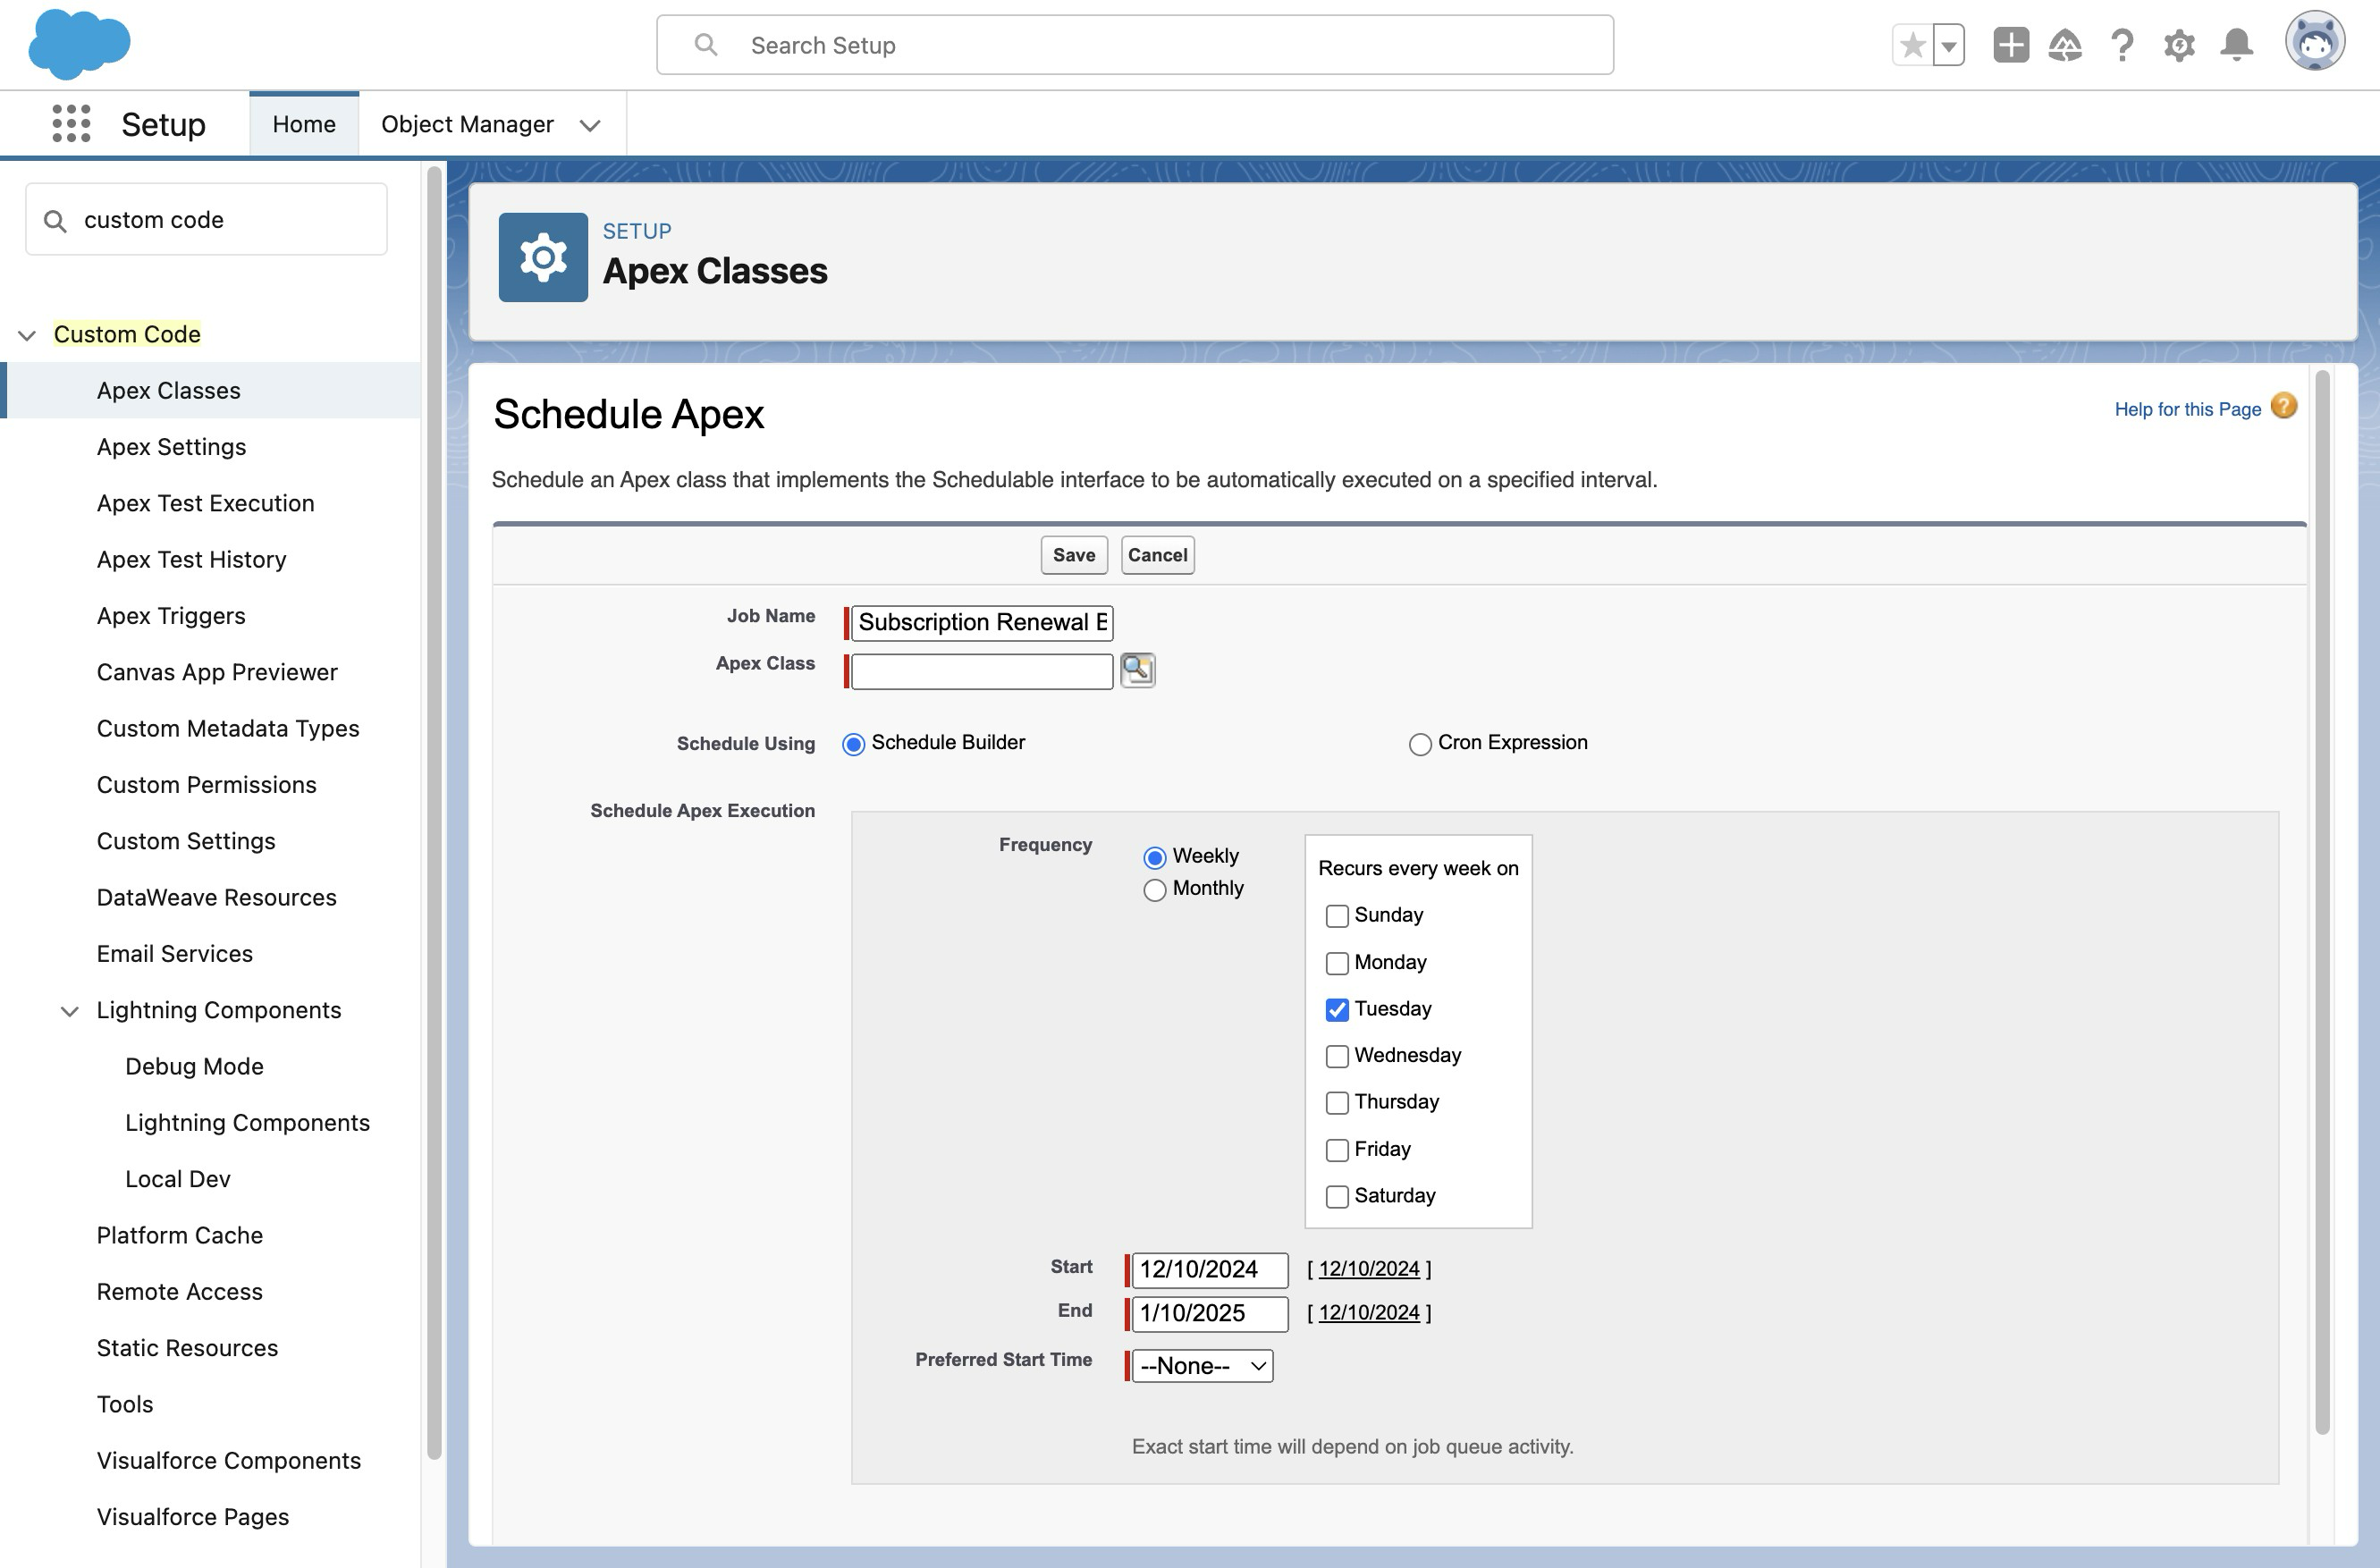Image resolution: width=2380 pixels, height=1568 pixels.
Task: Open Custom Permissions in sidebar
Action: 206,785
